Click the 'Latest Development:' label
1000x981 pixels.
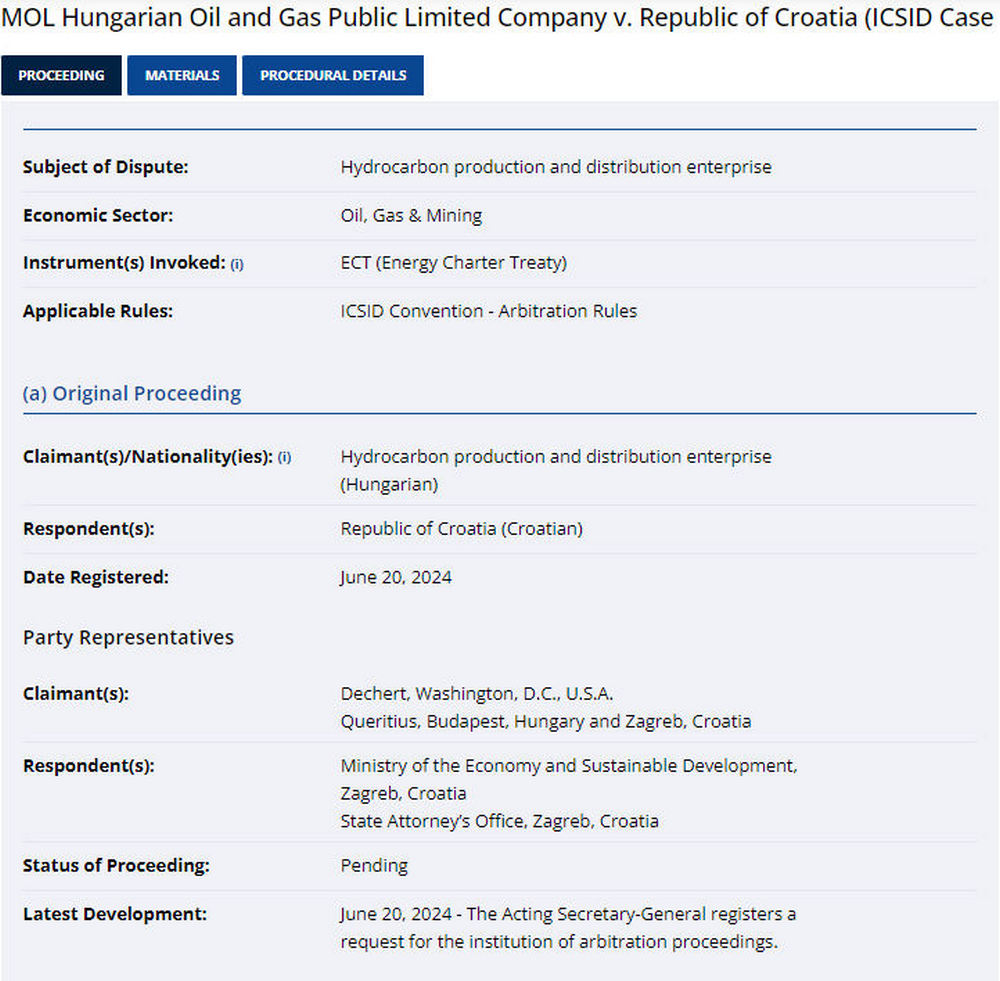tap(115, 914)
